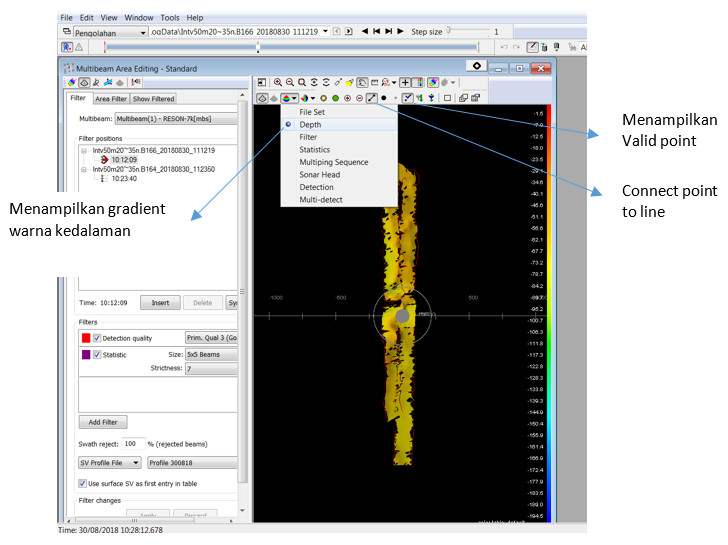Viewport: 728px width, 545px height.
Task: Click the yellow flashlight highlight icon
Action: coord(350,83)
